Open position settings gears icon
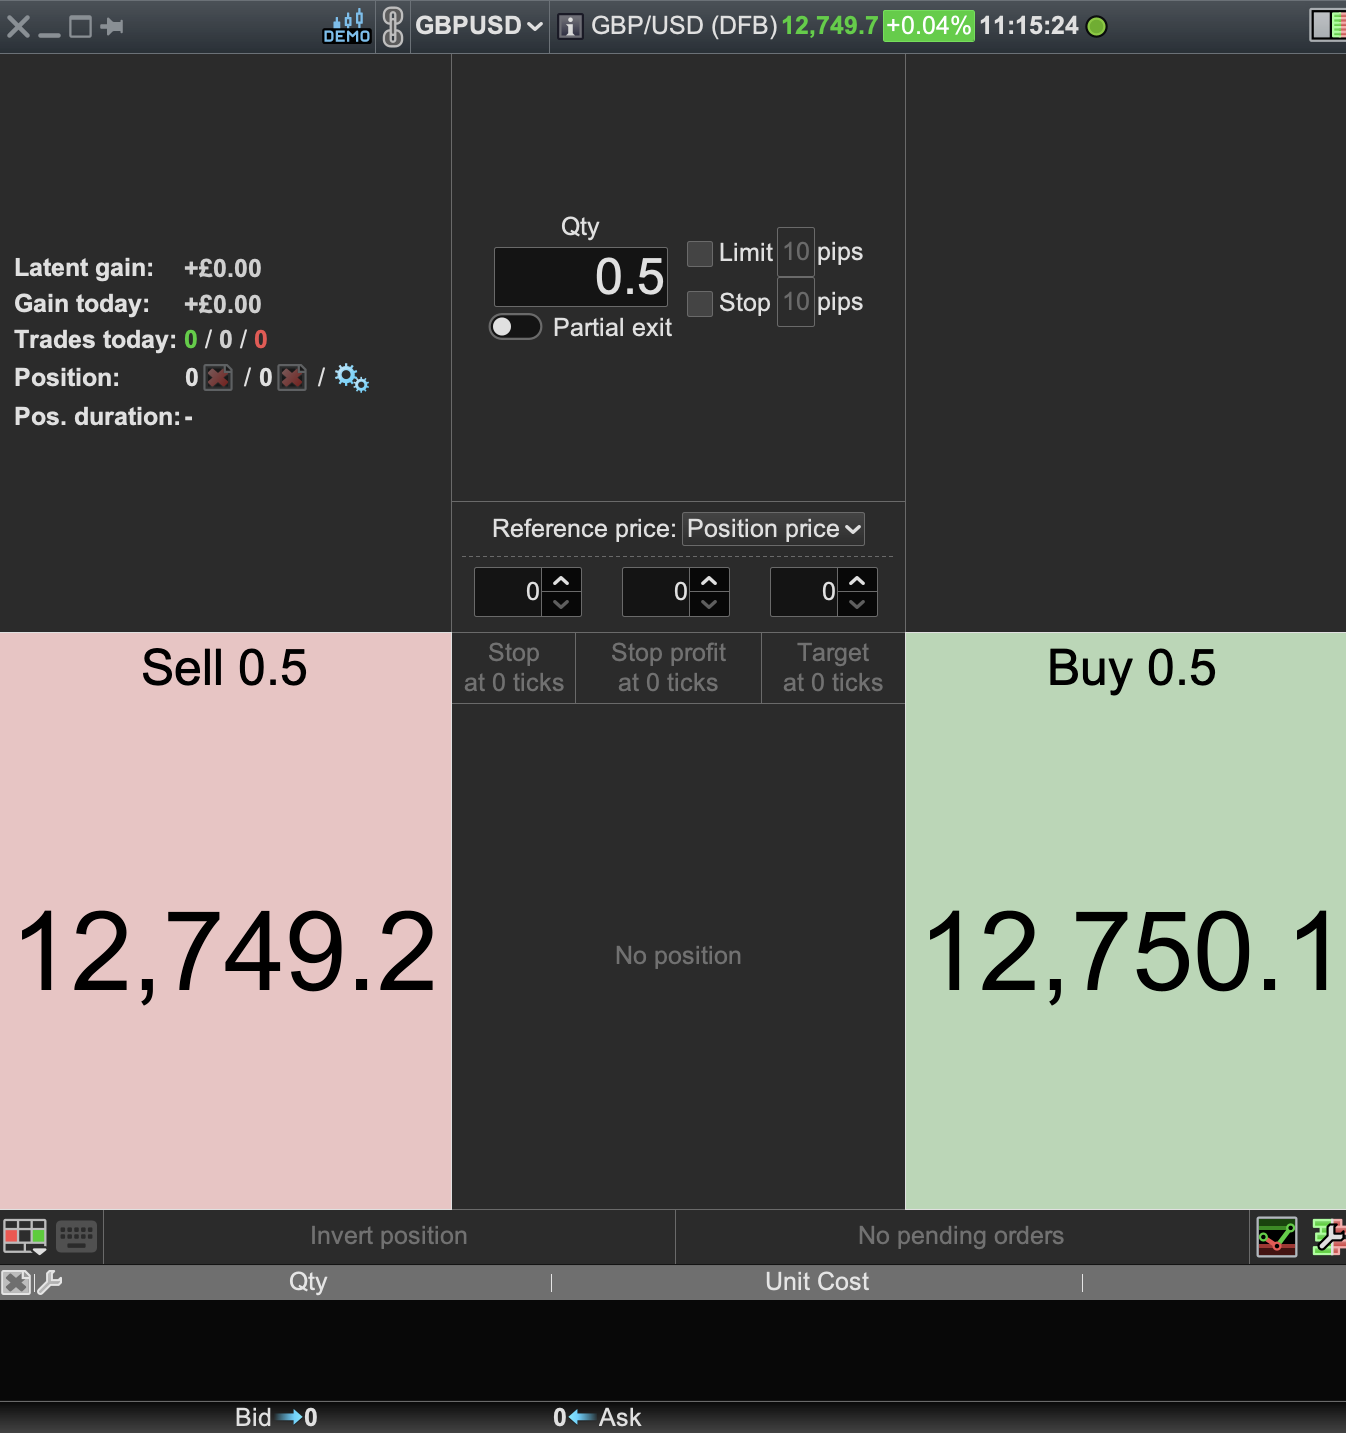This screenshot has height=1433, width=1346. [x=351, y=378]
